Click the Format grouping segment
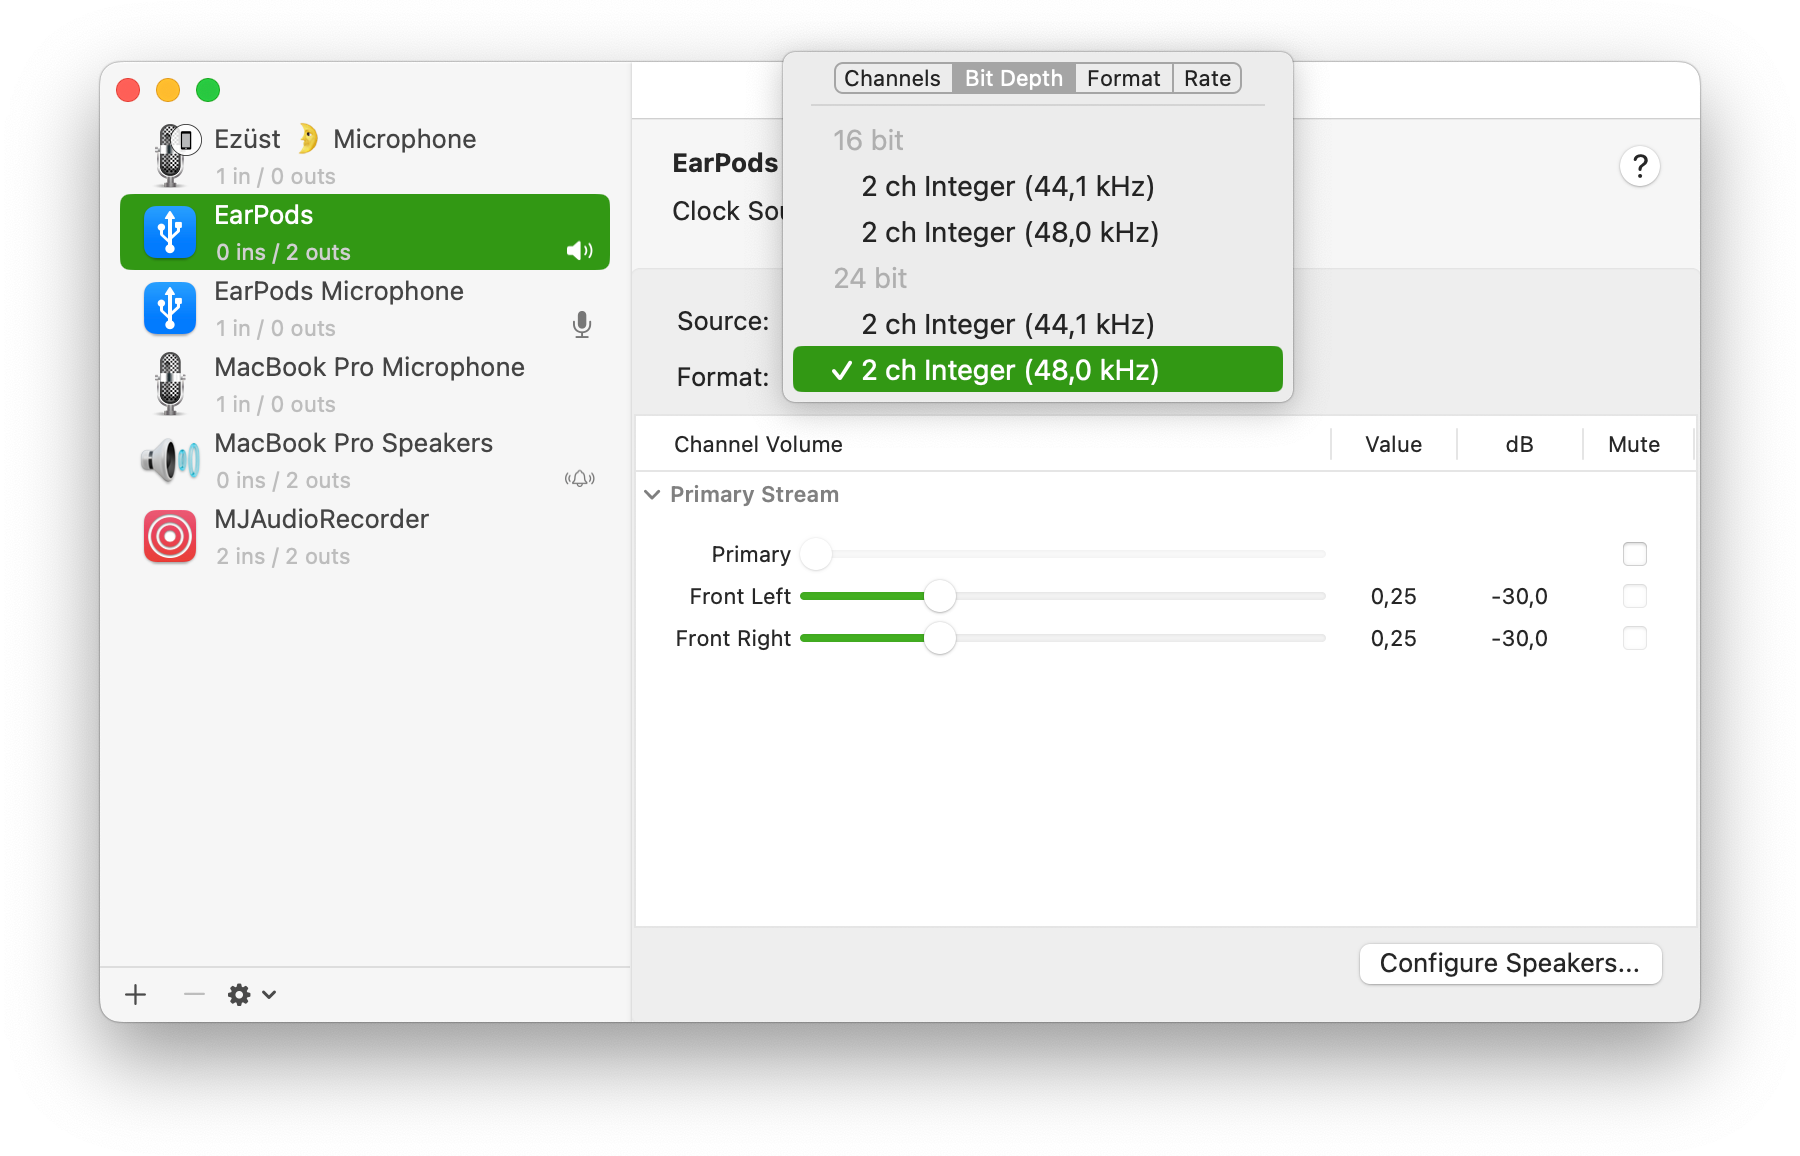Image resolution: width=1800 pixels, height=1156 pixels. tap(1123, 78)
